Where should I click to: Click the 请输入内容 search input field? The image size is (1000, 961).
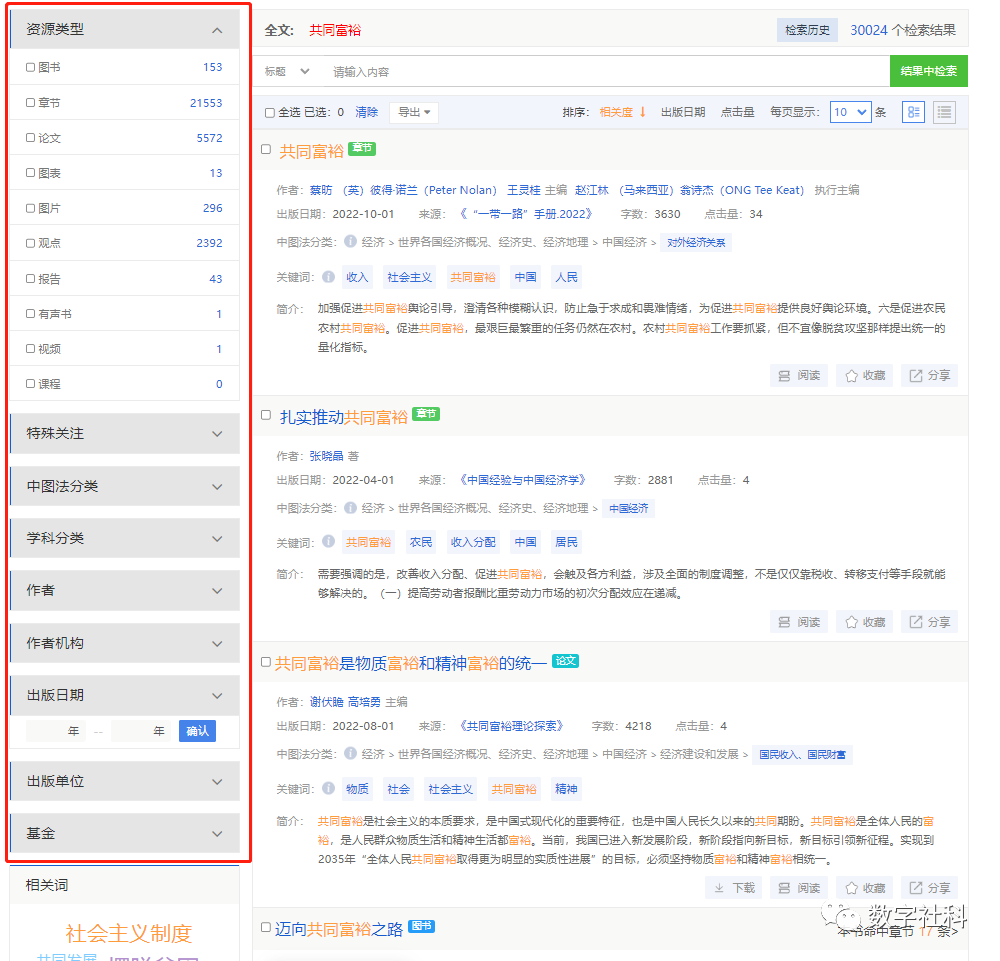click(x=600, y=72)
